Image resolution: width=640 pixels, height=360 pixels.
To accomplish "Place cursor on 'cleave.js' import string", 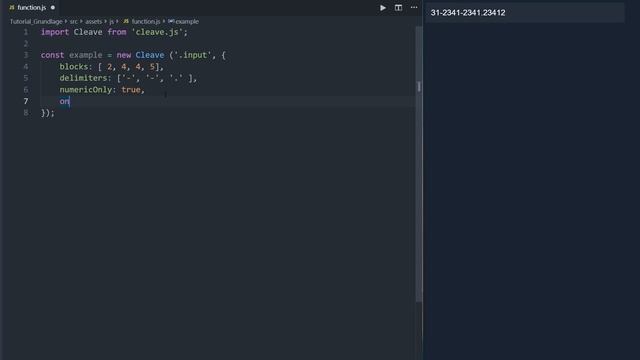I will pyautogui.click(x=157, y=32).
